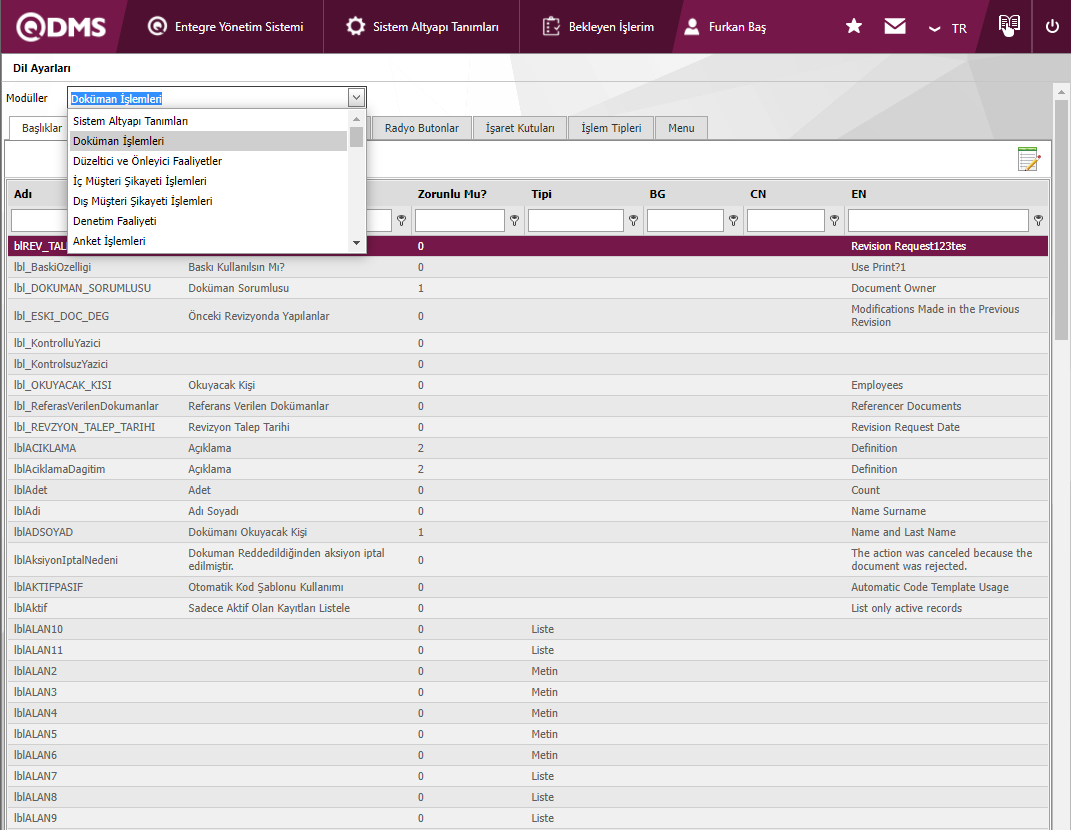This screenshot has width=1071, height=831.
Task: Select the lblALAN5 row
Action: pos(528,734)
